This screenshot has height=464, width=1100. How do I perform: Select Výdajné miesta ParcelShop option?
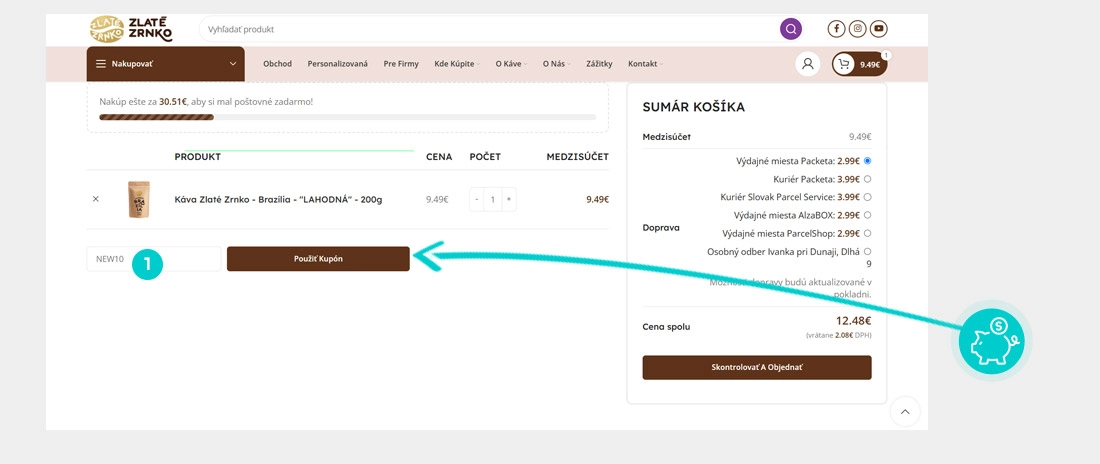click(868, 234)
